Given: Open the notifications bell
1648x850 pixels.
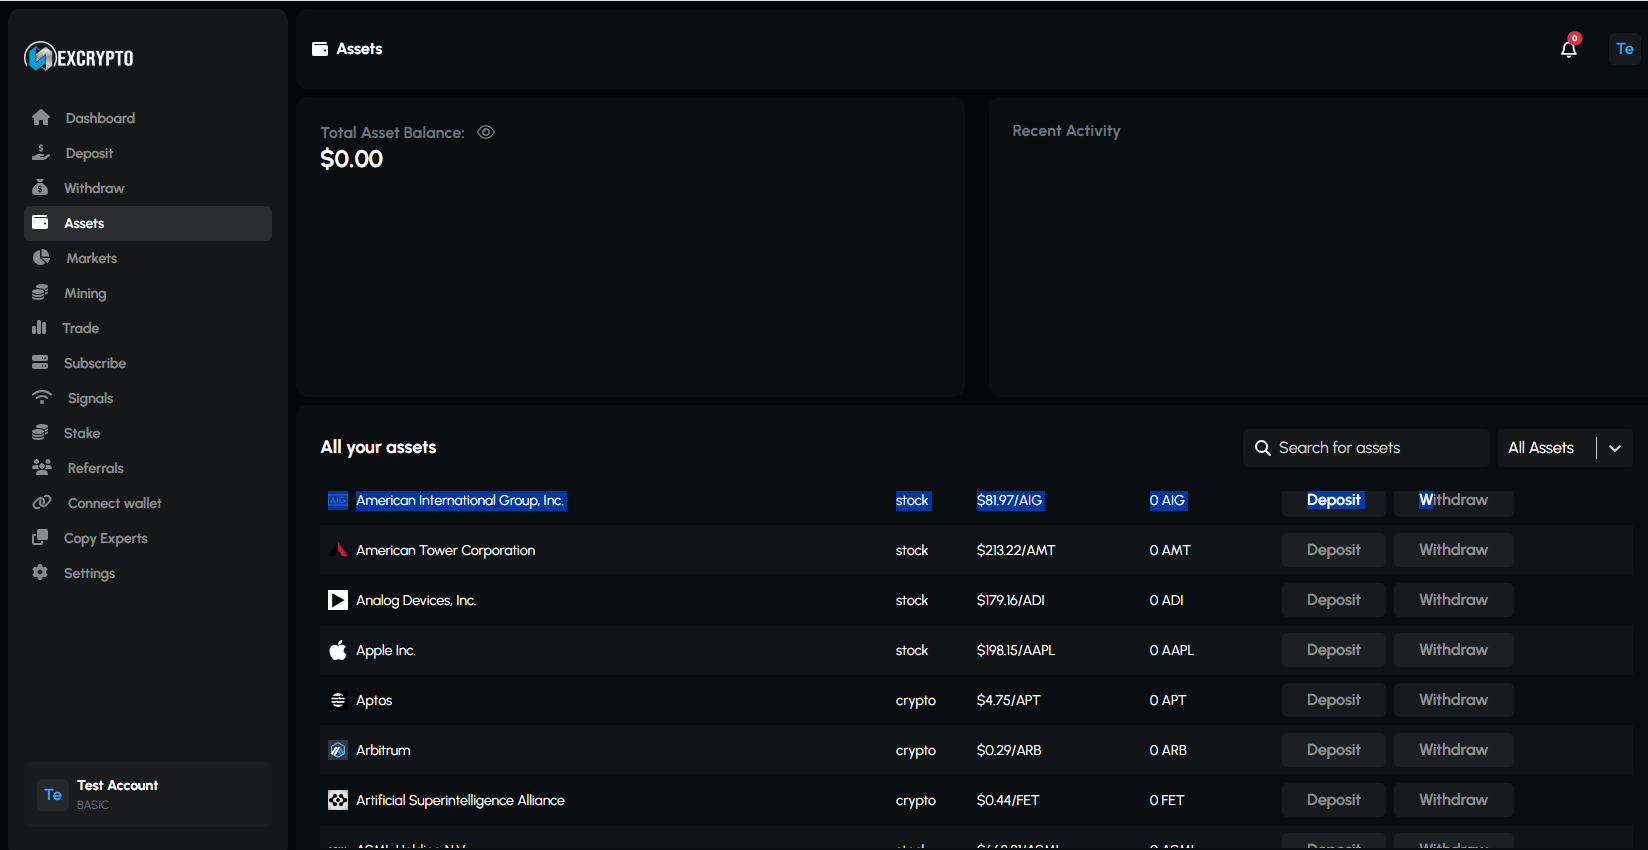Looking at the screenshot, I should (1569, 49).
